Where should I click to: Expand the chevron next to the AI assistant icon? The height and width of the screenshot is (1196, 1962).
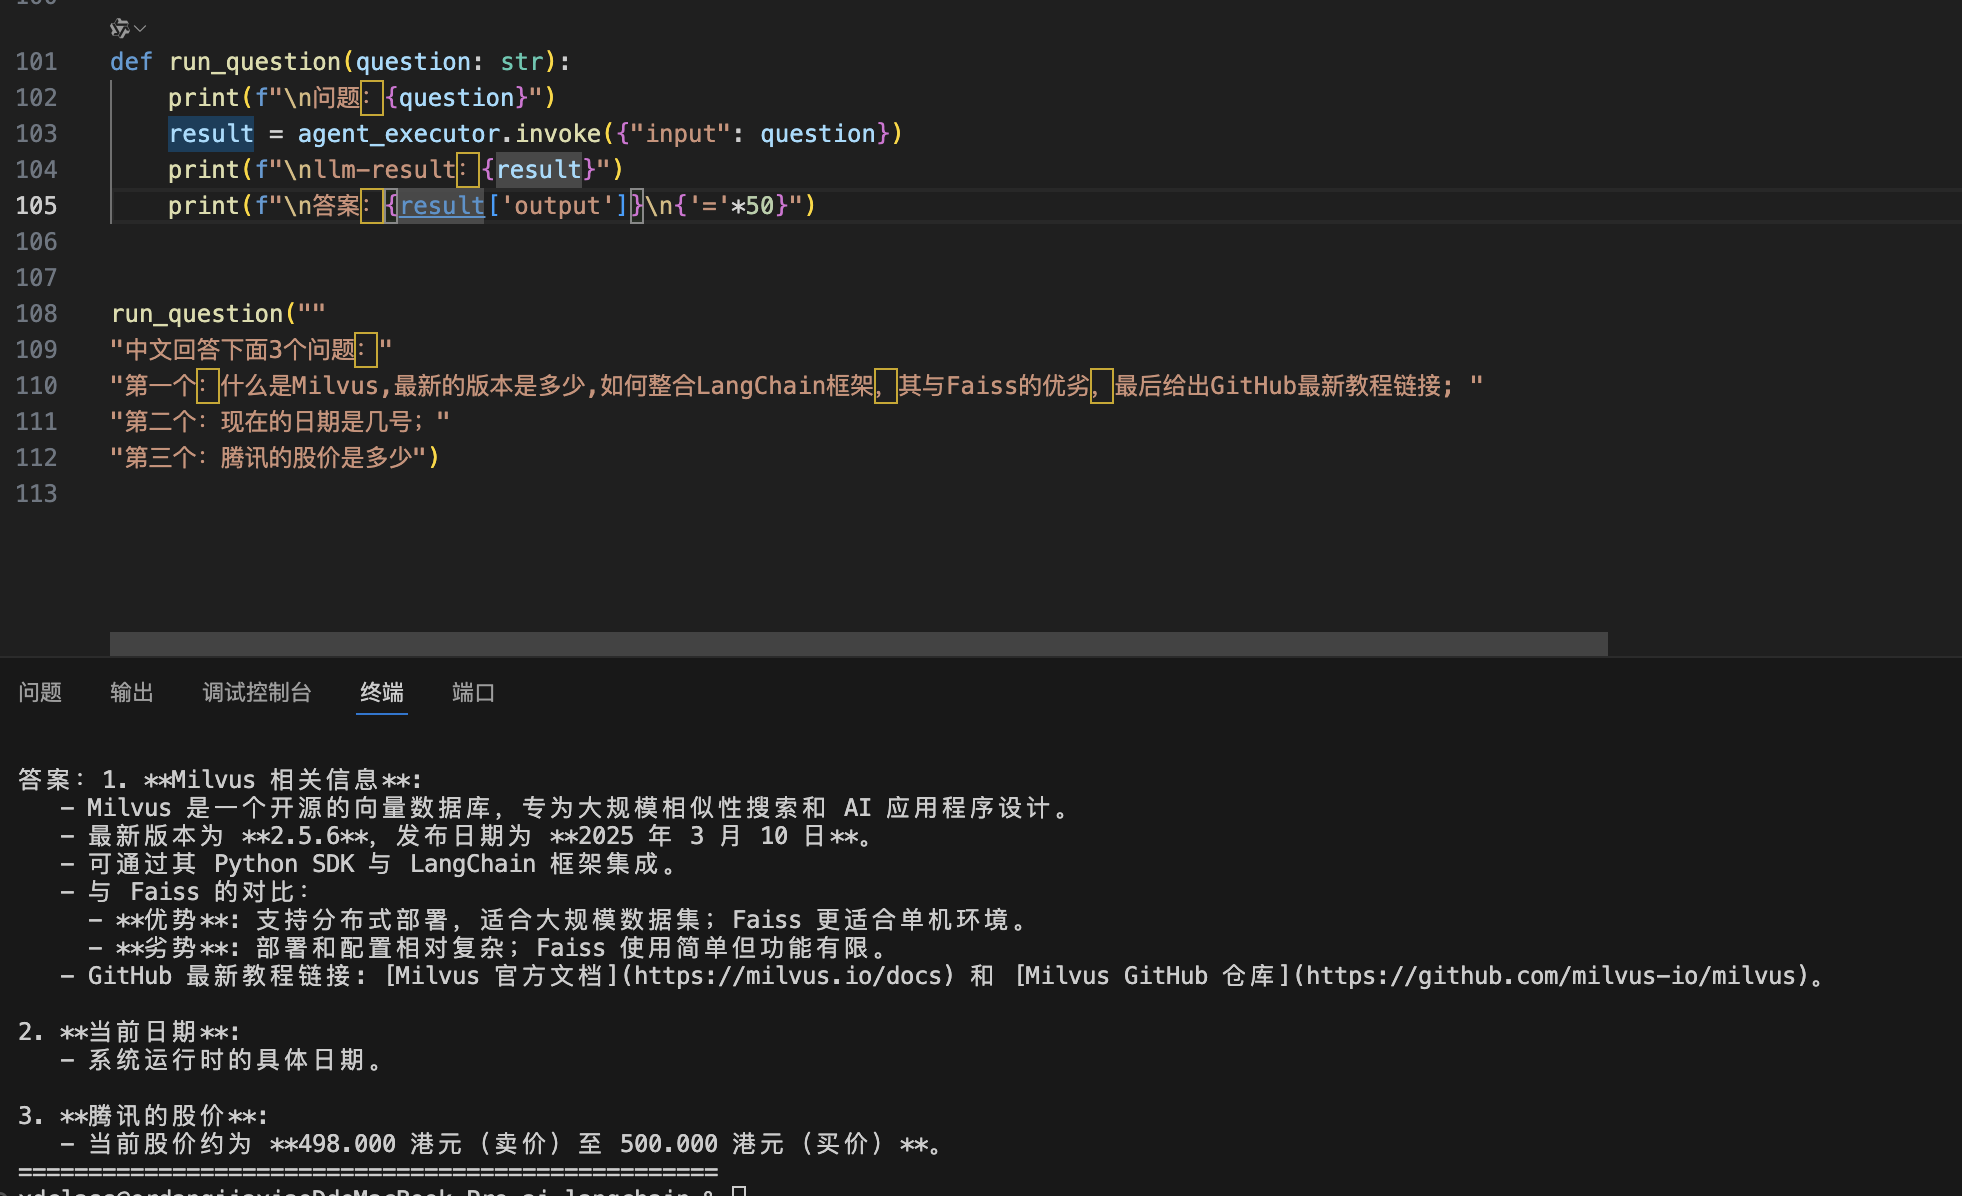pos(141,28)
